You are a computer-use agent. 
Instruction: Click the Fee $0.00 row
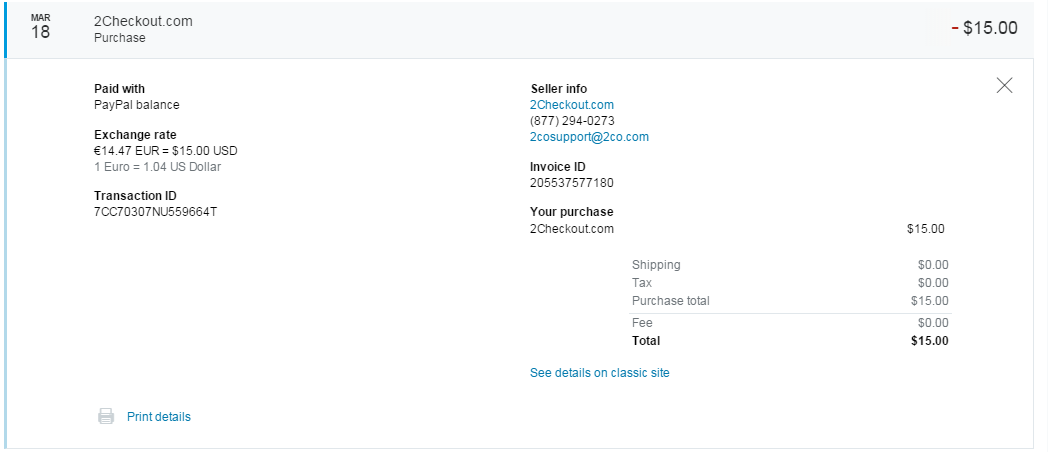(790, 323)
